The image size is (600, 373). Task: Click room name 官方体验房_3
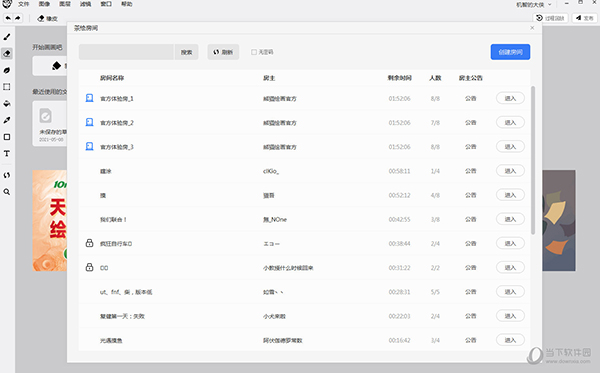pyautogui.click(x=117, y=147)
